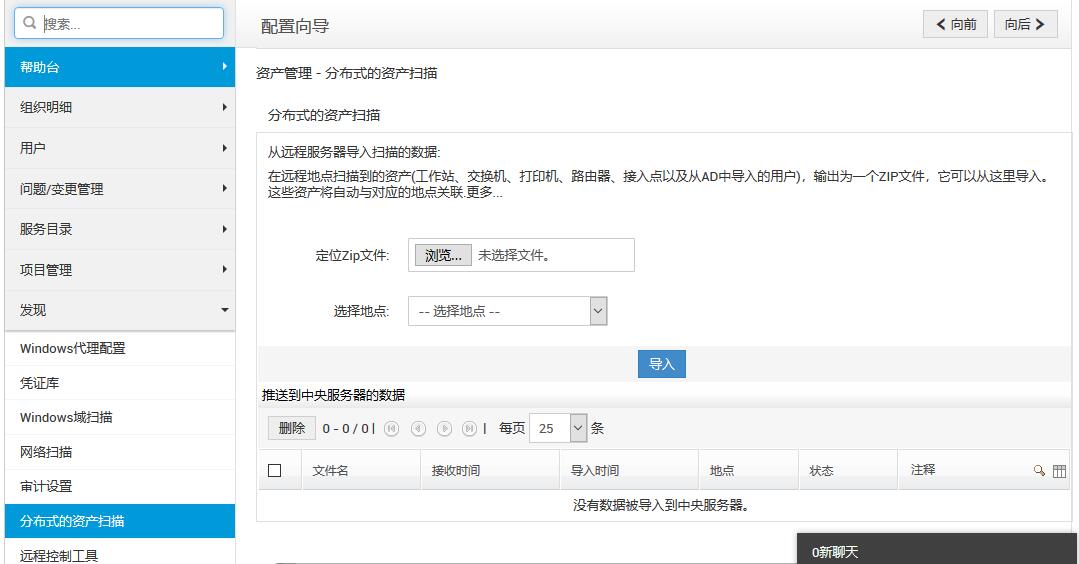Click the 向后 navigation button
Image resolution: width=1079 pixels, height=564 pixels.
(1025, 24)
